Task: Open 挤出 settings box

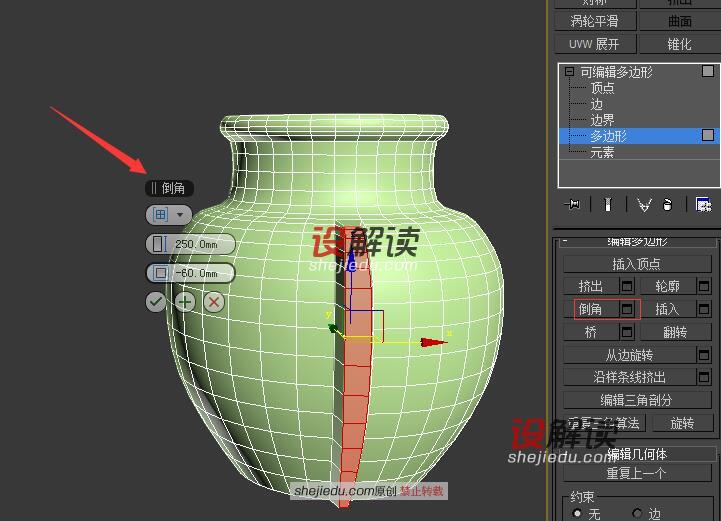Action: point(627,286)
